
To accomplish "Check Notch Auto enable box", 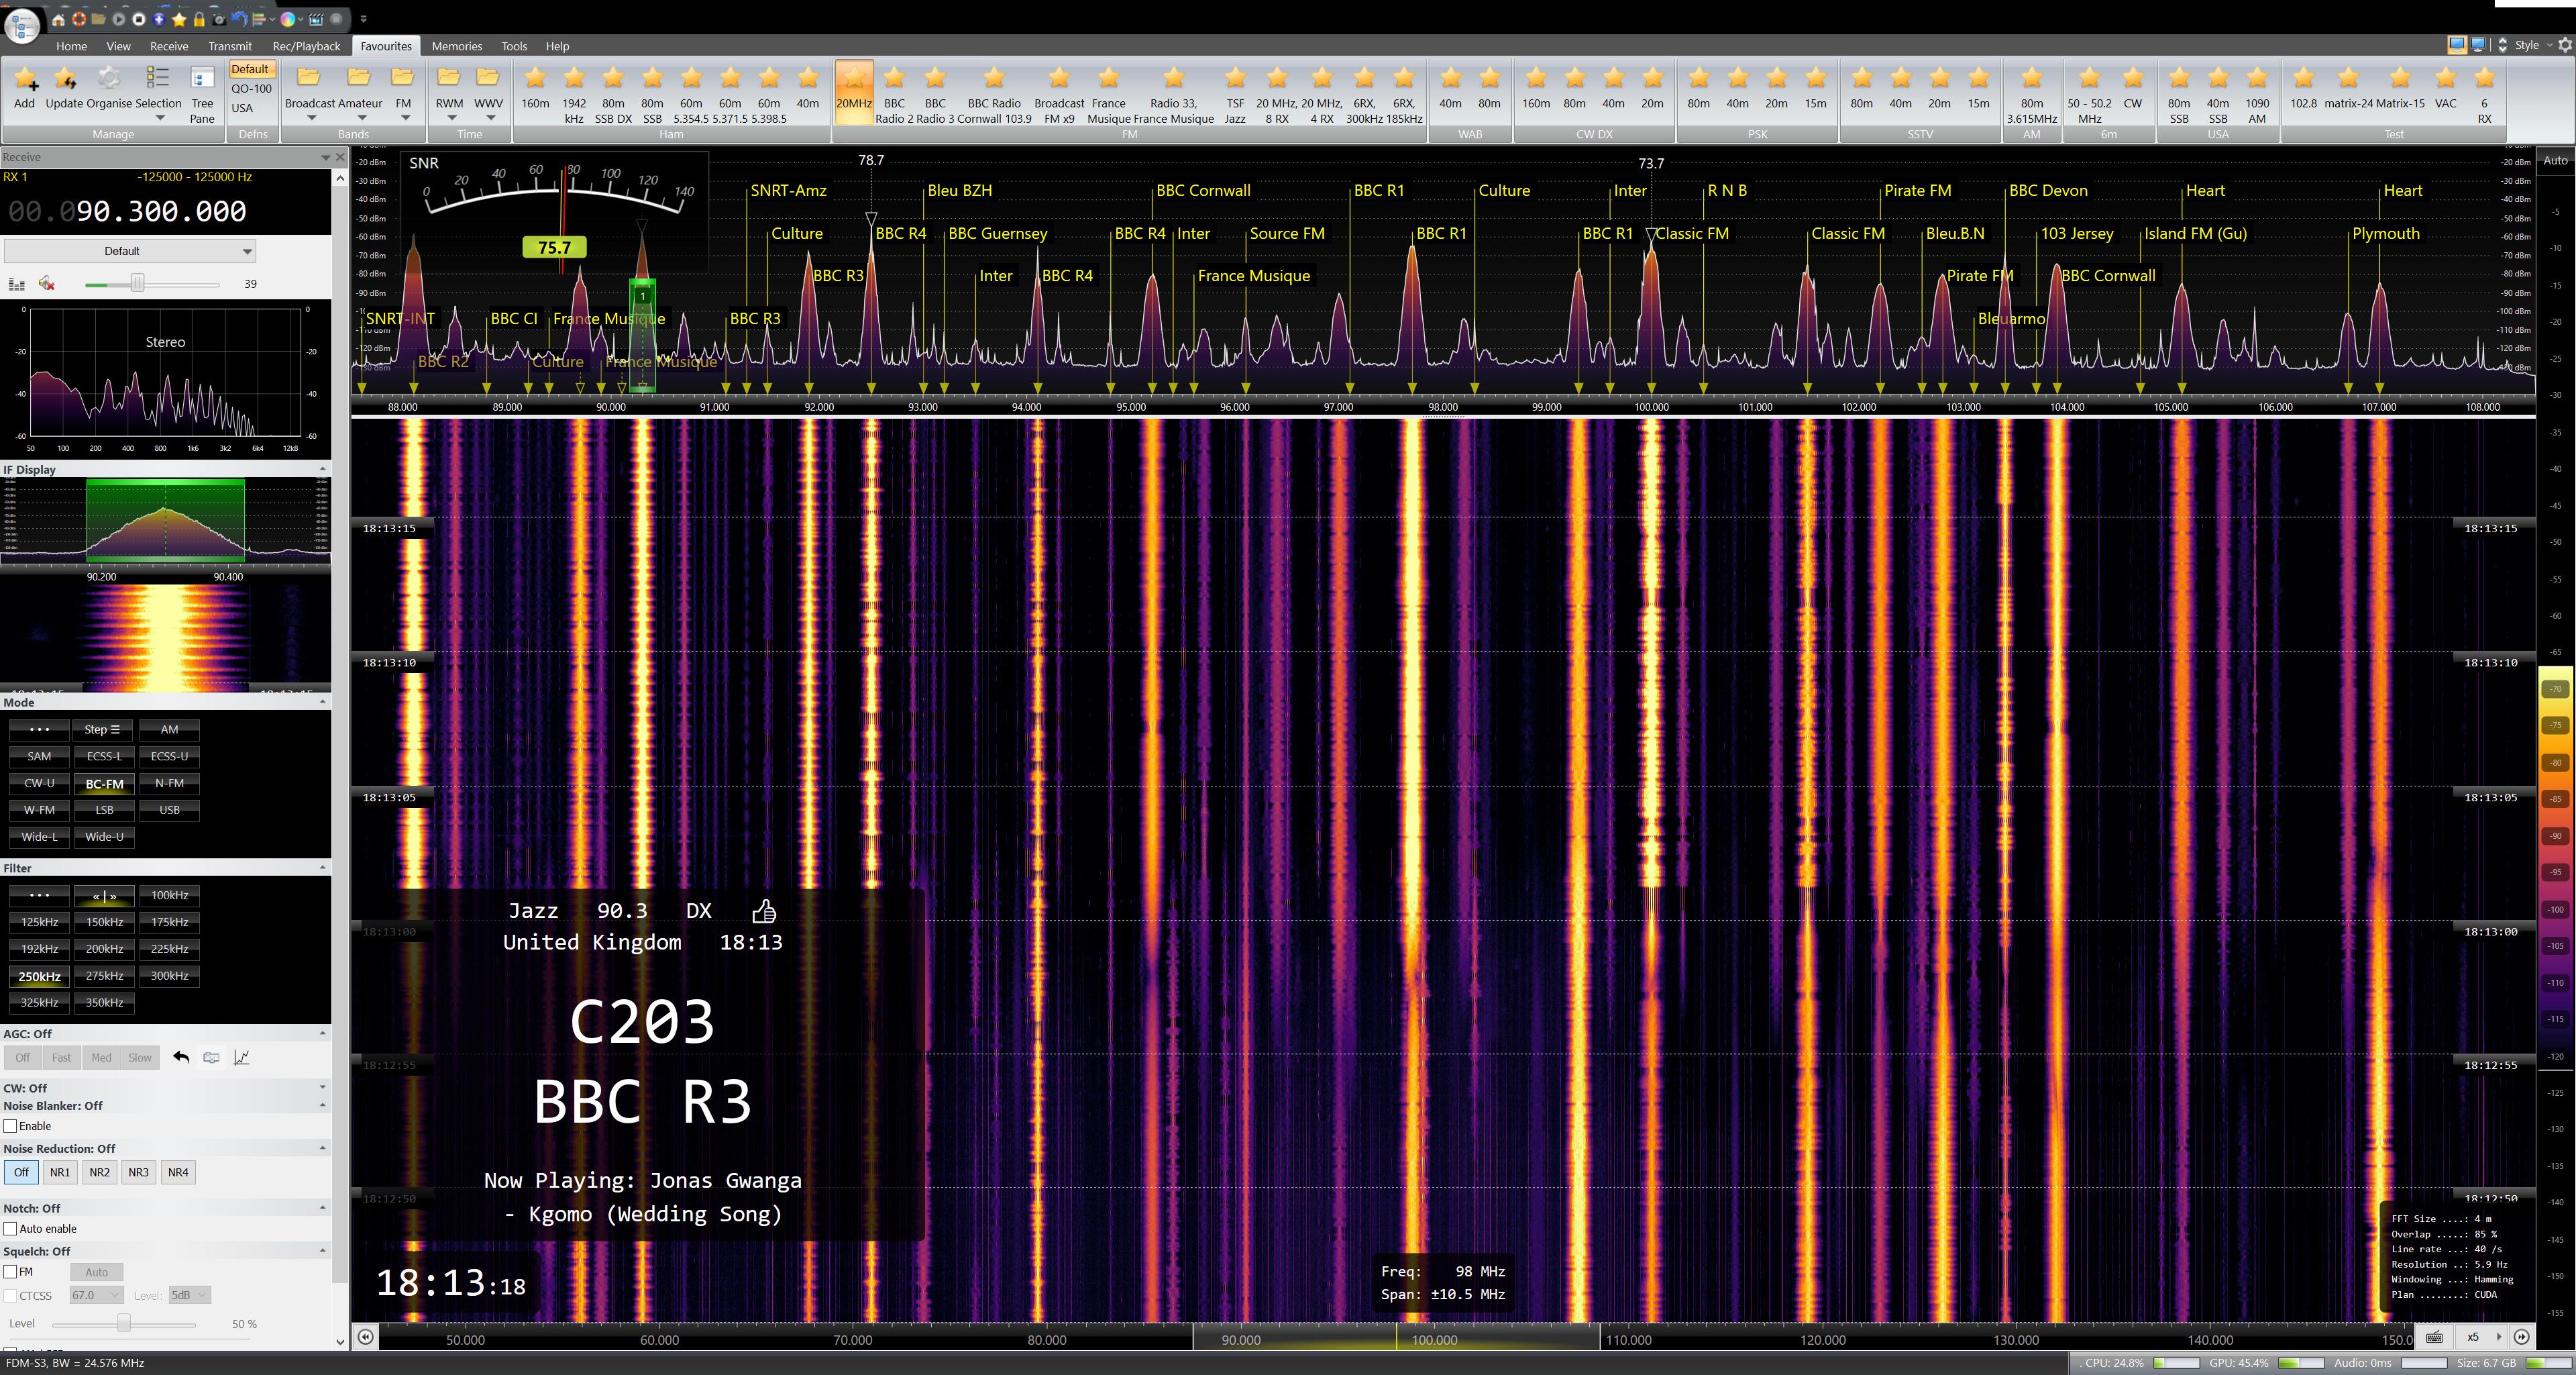I will [11, 1229].
